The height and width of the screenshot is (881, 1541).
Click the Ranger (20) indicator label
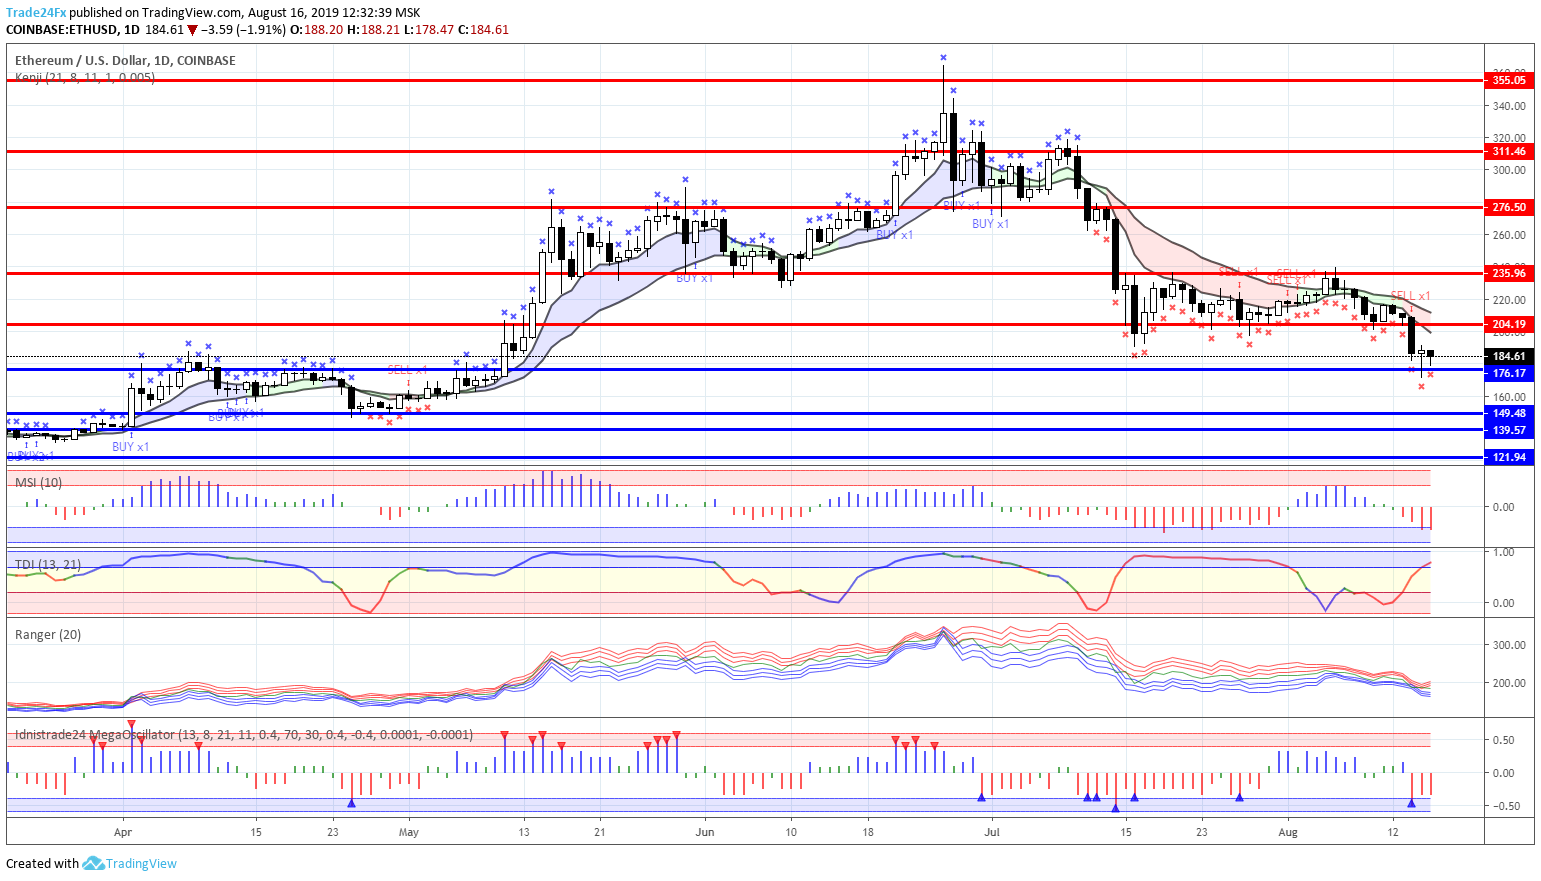click(48, 634)
